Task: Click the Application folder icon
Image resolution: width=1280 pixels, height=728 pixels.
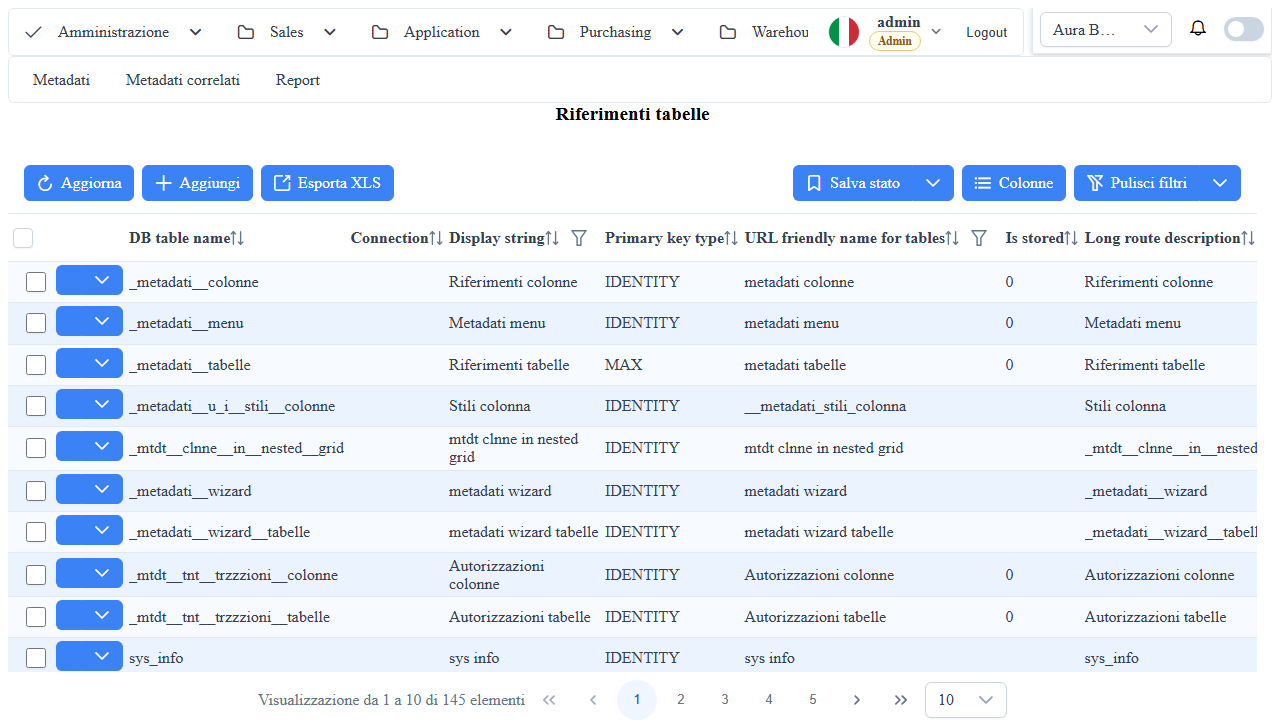Action: [x=380, y=32]
